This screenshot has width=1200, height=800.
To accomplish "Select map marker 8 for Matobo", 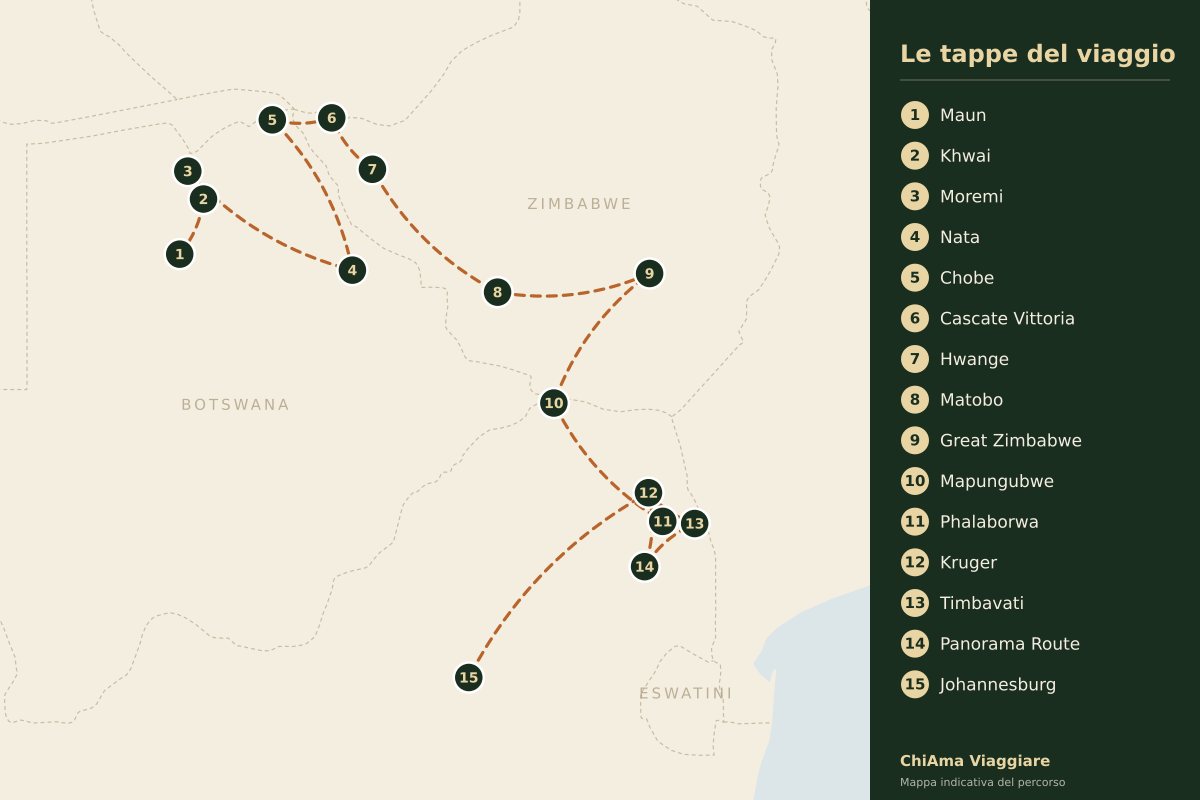I will pyautogui.click(x=497, y=292).
